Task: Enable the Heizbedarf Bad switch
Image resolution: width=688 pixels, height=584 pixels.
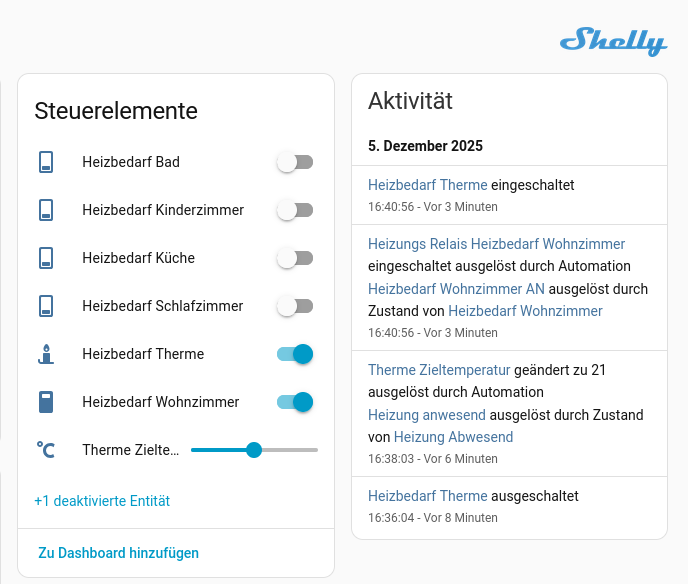Action: coord(295,162)
